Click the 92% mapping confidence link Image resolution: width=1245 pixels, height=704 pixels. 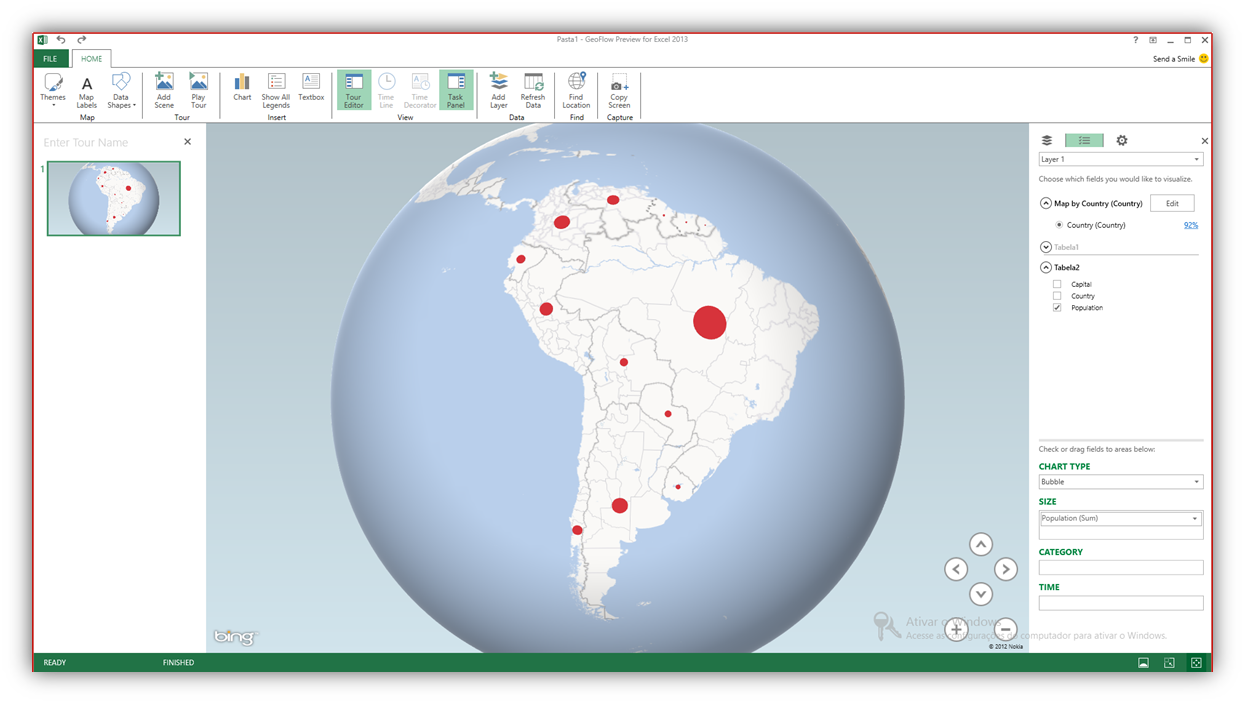pyautogui.click(x=1190, y=225)
